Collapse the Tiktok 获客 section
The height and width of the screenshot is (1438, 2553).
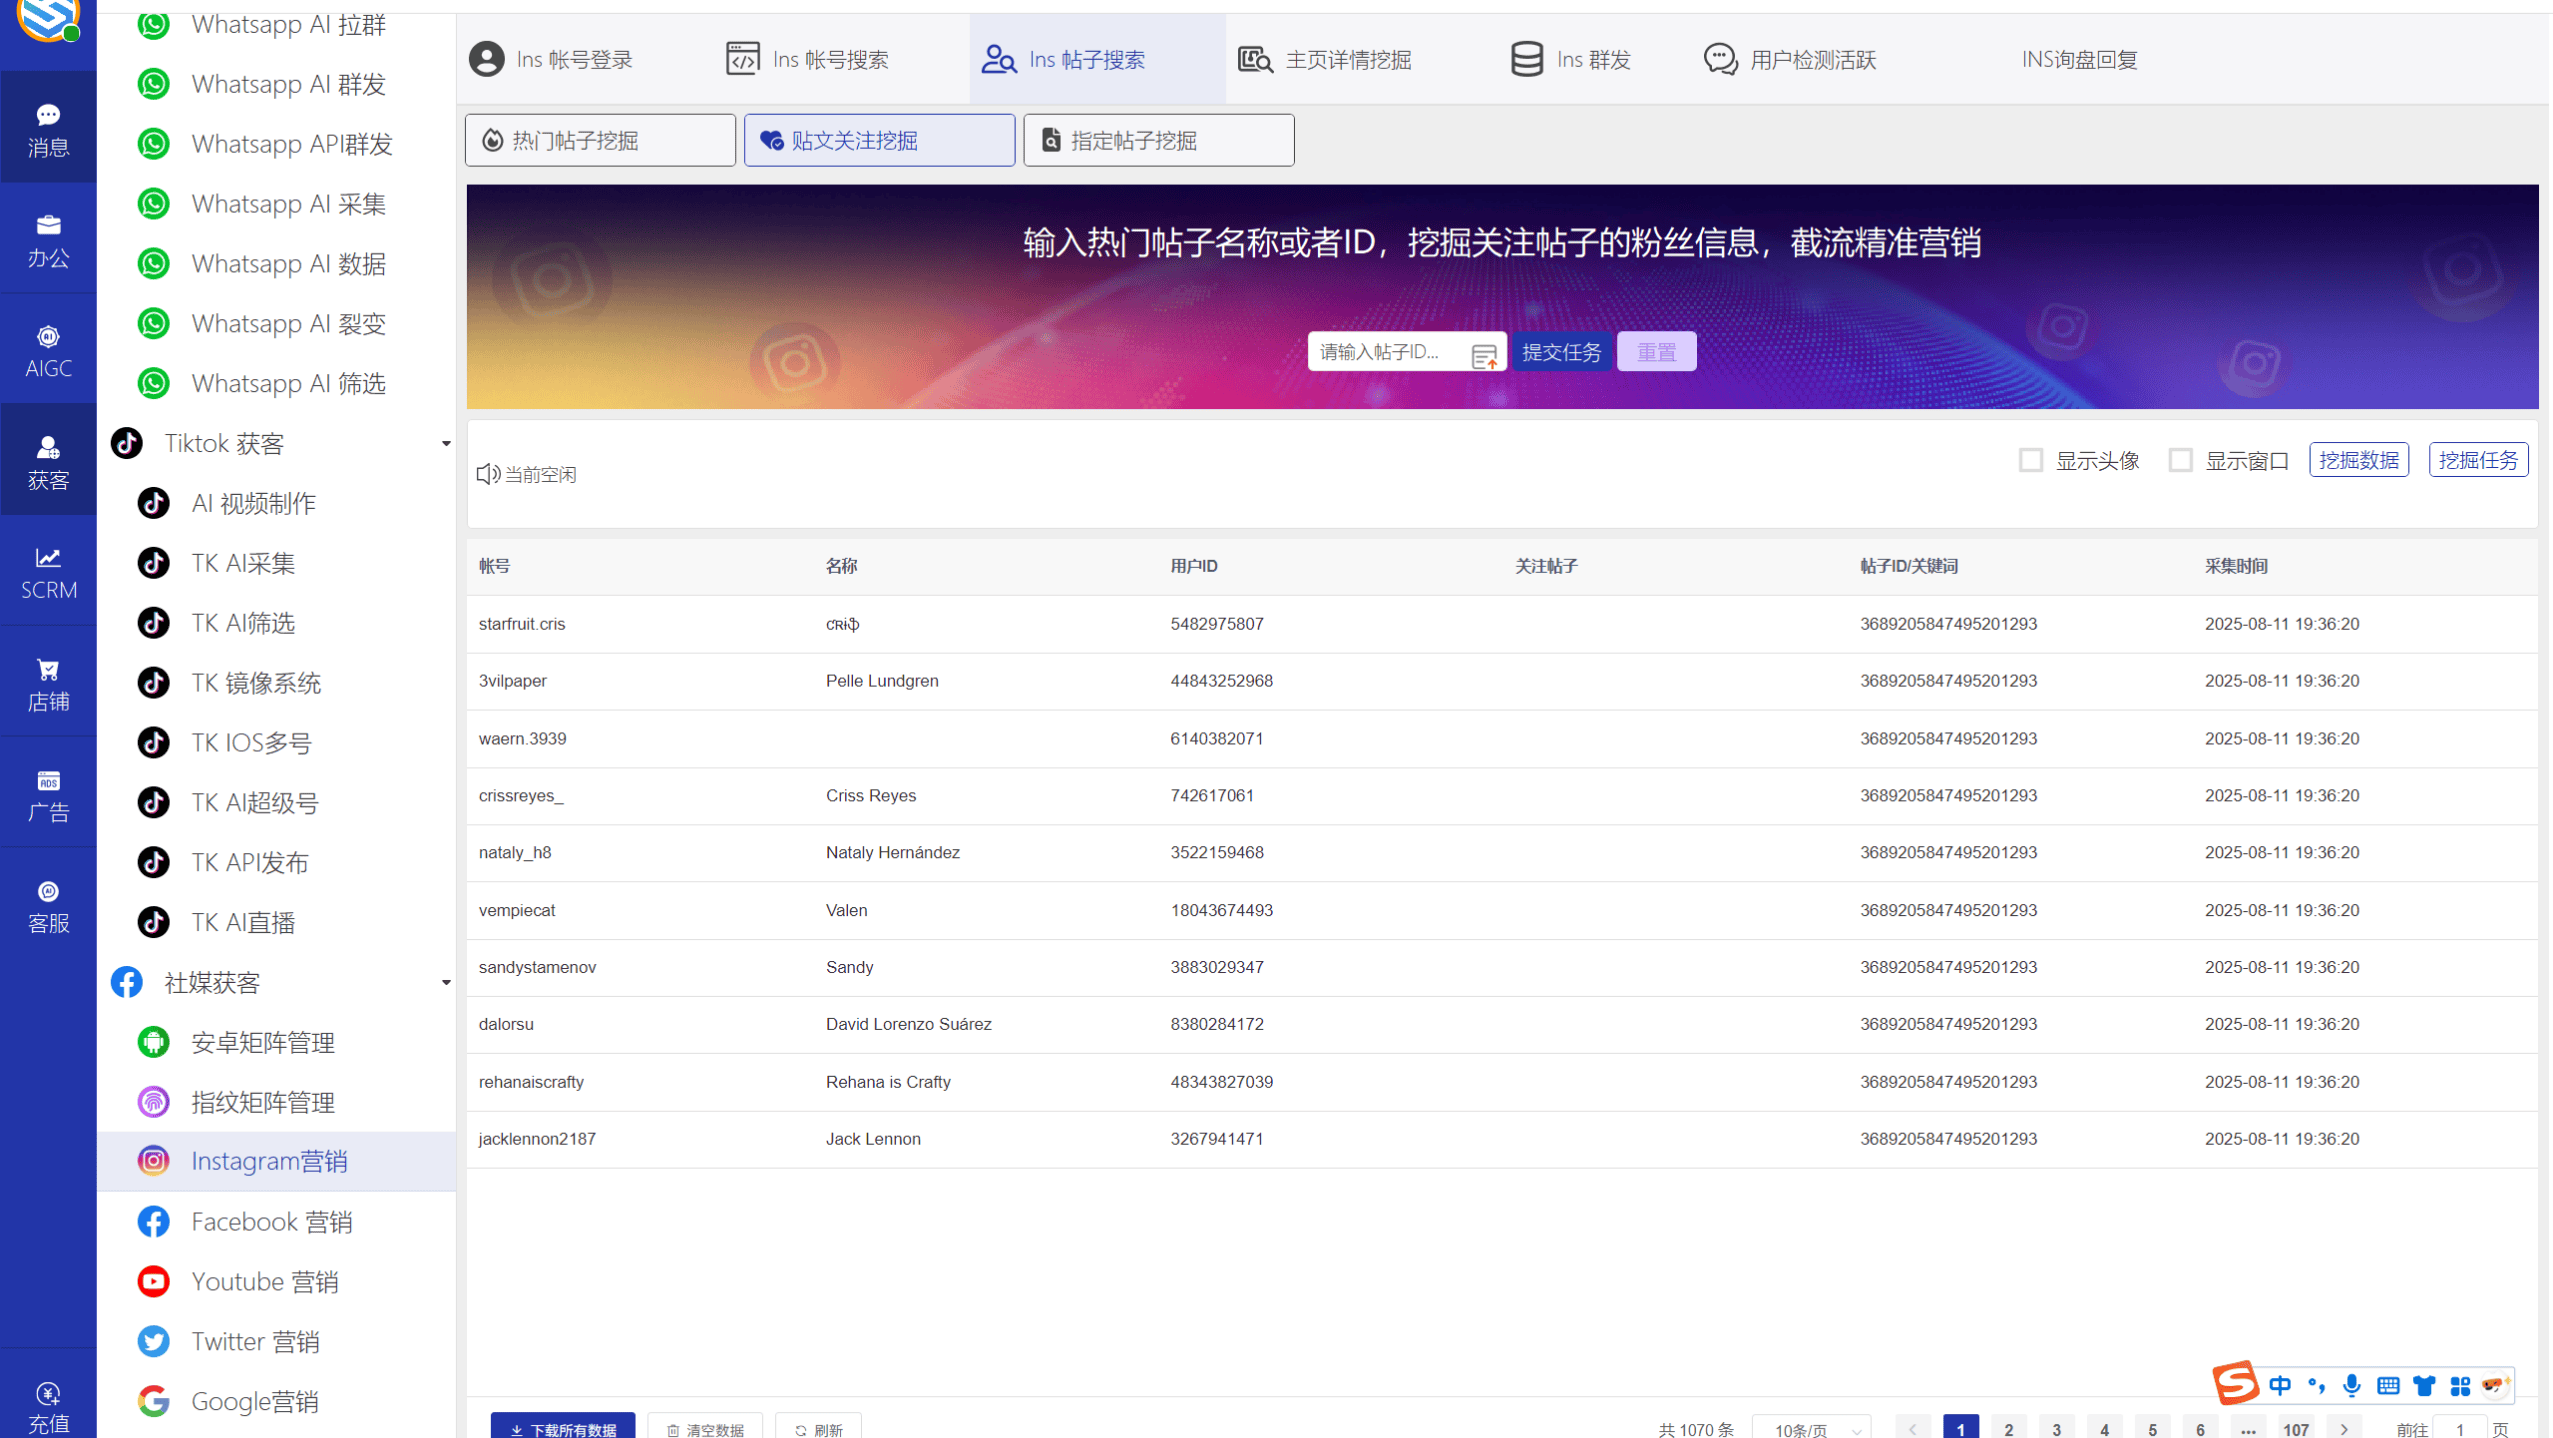tap(446, 442)
